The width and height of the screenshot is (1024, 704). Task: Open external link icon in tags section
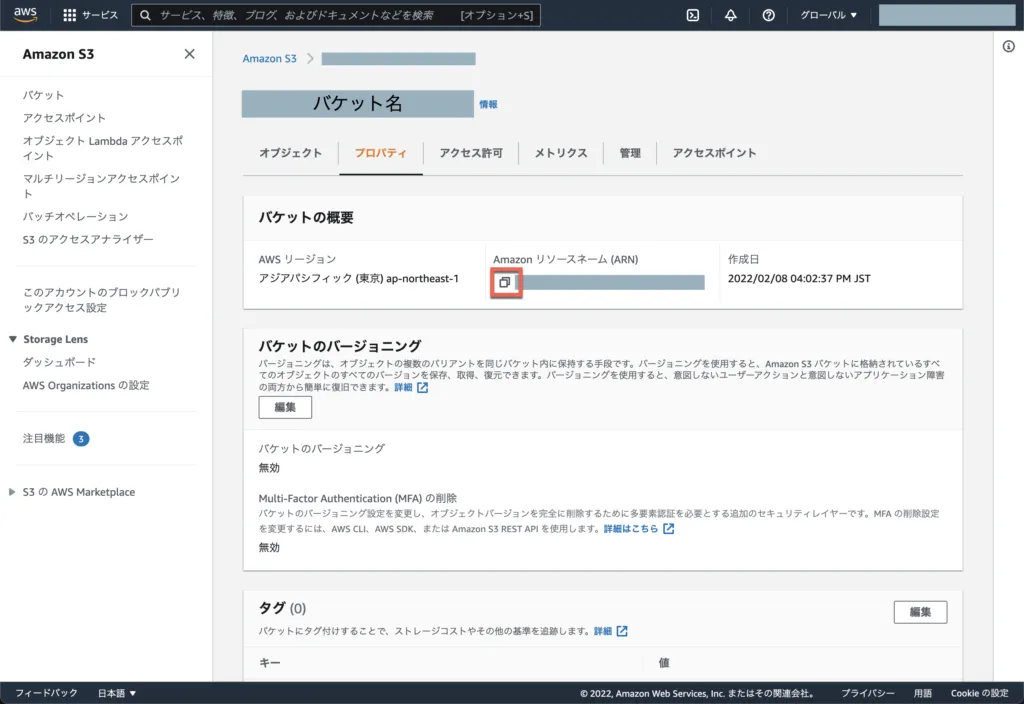pos(622,631)
